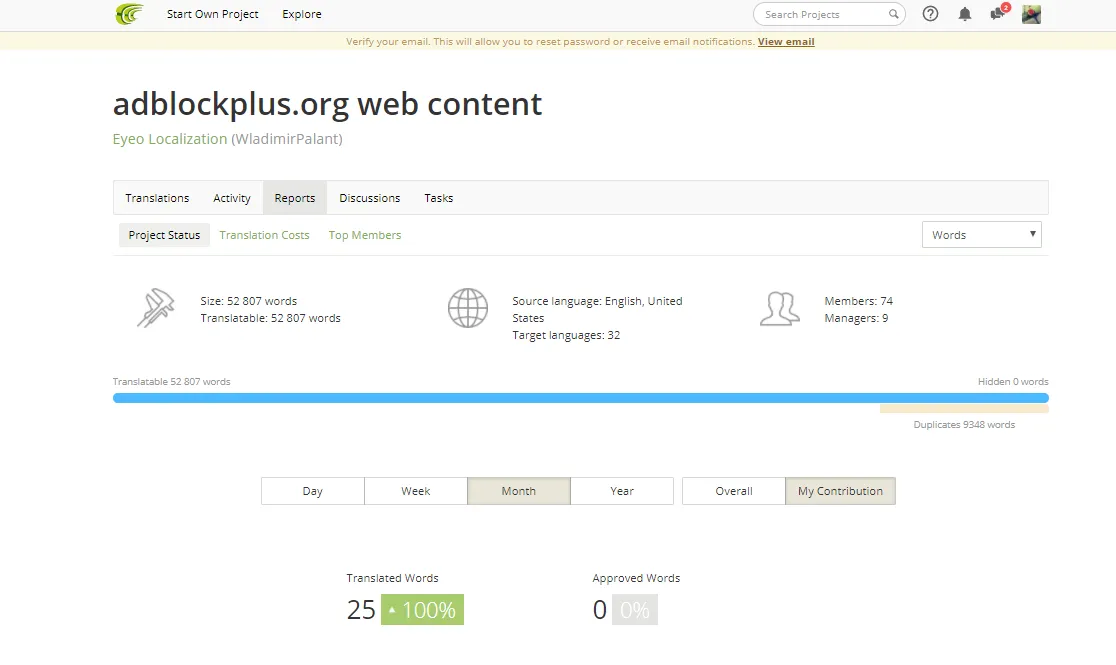Viewport: 1116px width, 665px height.
Task: Switch to Overall statistics
Action: [734, 491]
